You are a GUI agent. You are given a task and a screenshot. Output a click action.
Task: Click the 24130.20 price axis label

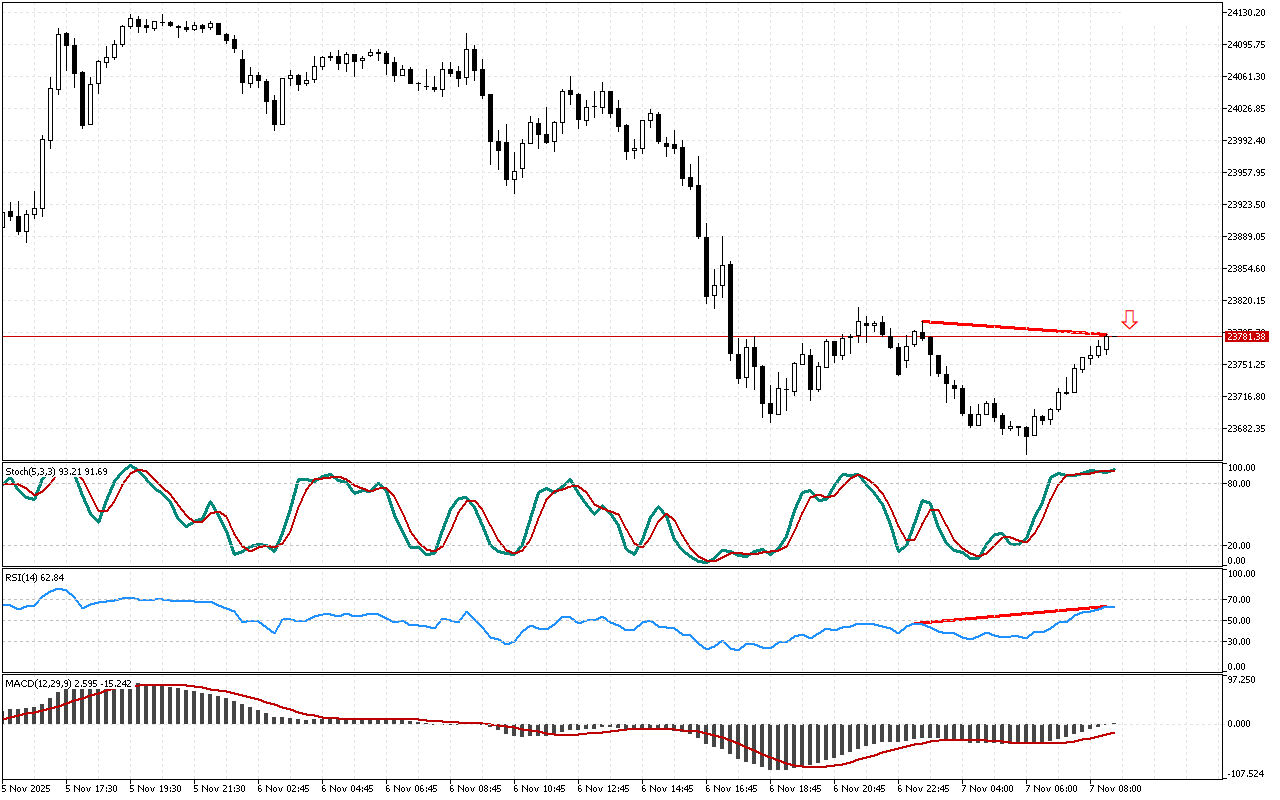tap(1247, 12)
